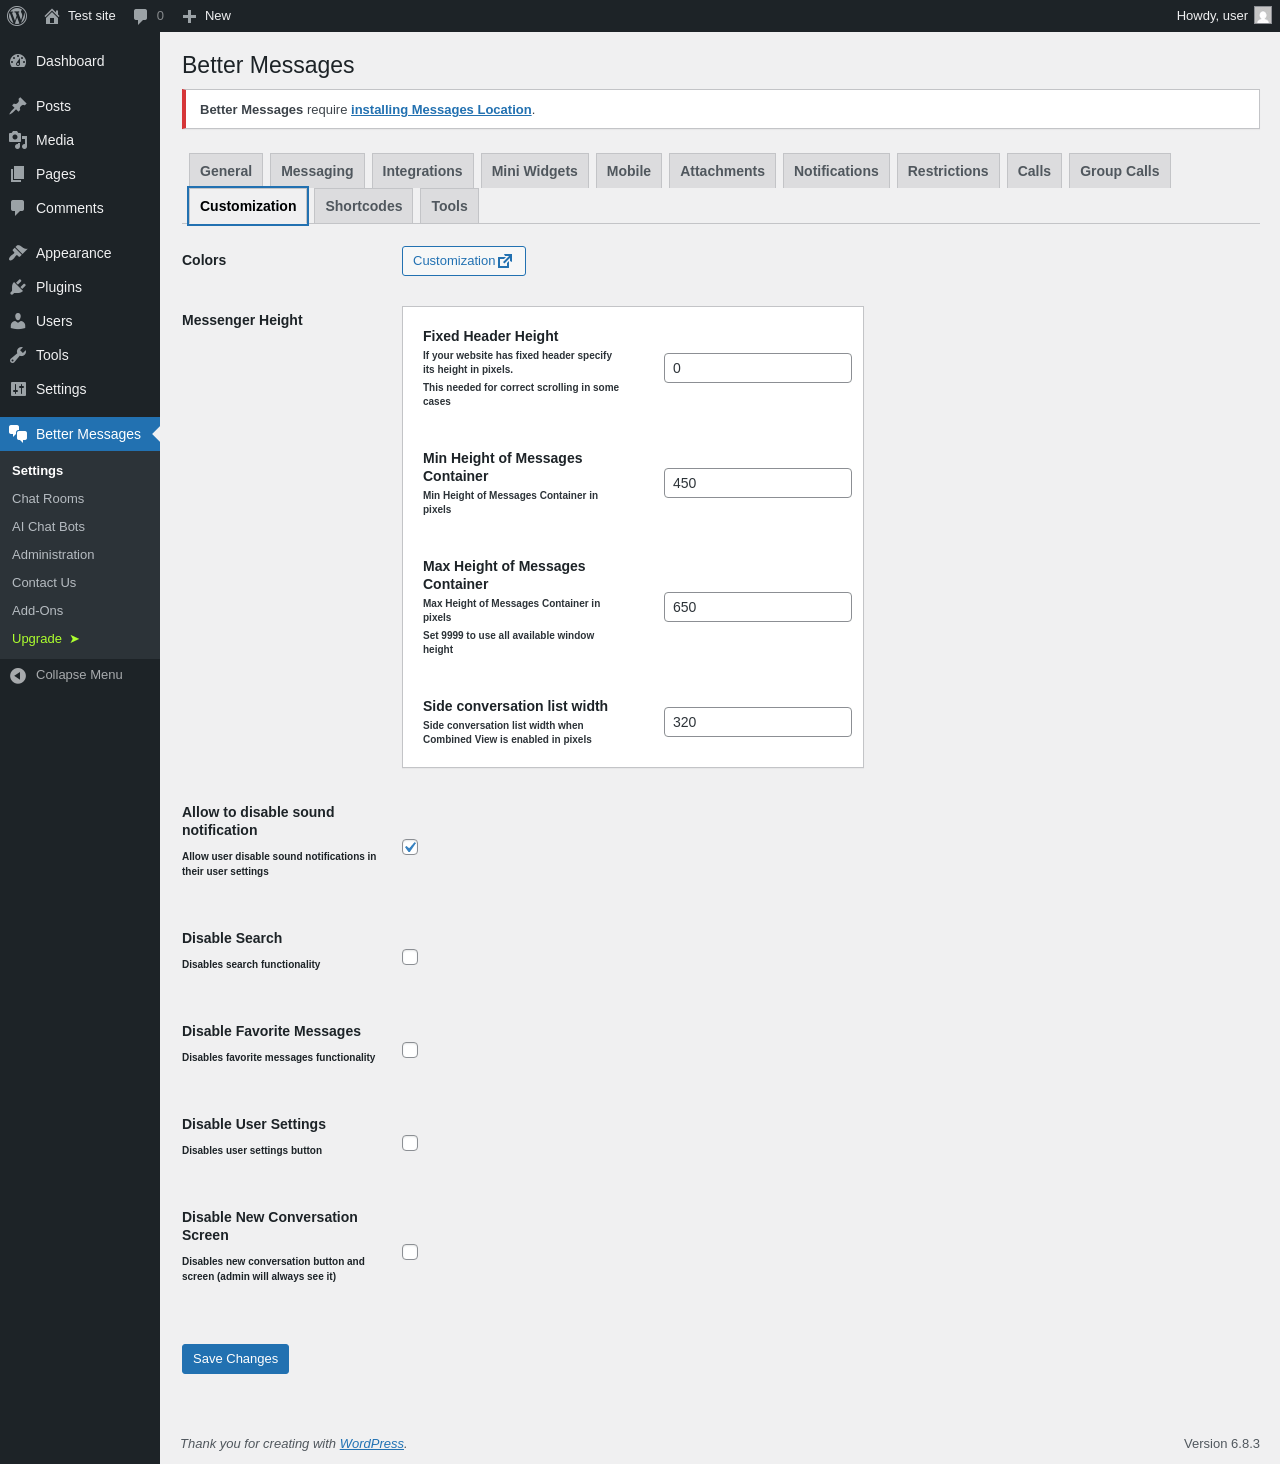Open the Integrations tab
Viewport: 1280px width, 1464px height.
click(422, 171)
